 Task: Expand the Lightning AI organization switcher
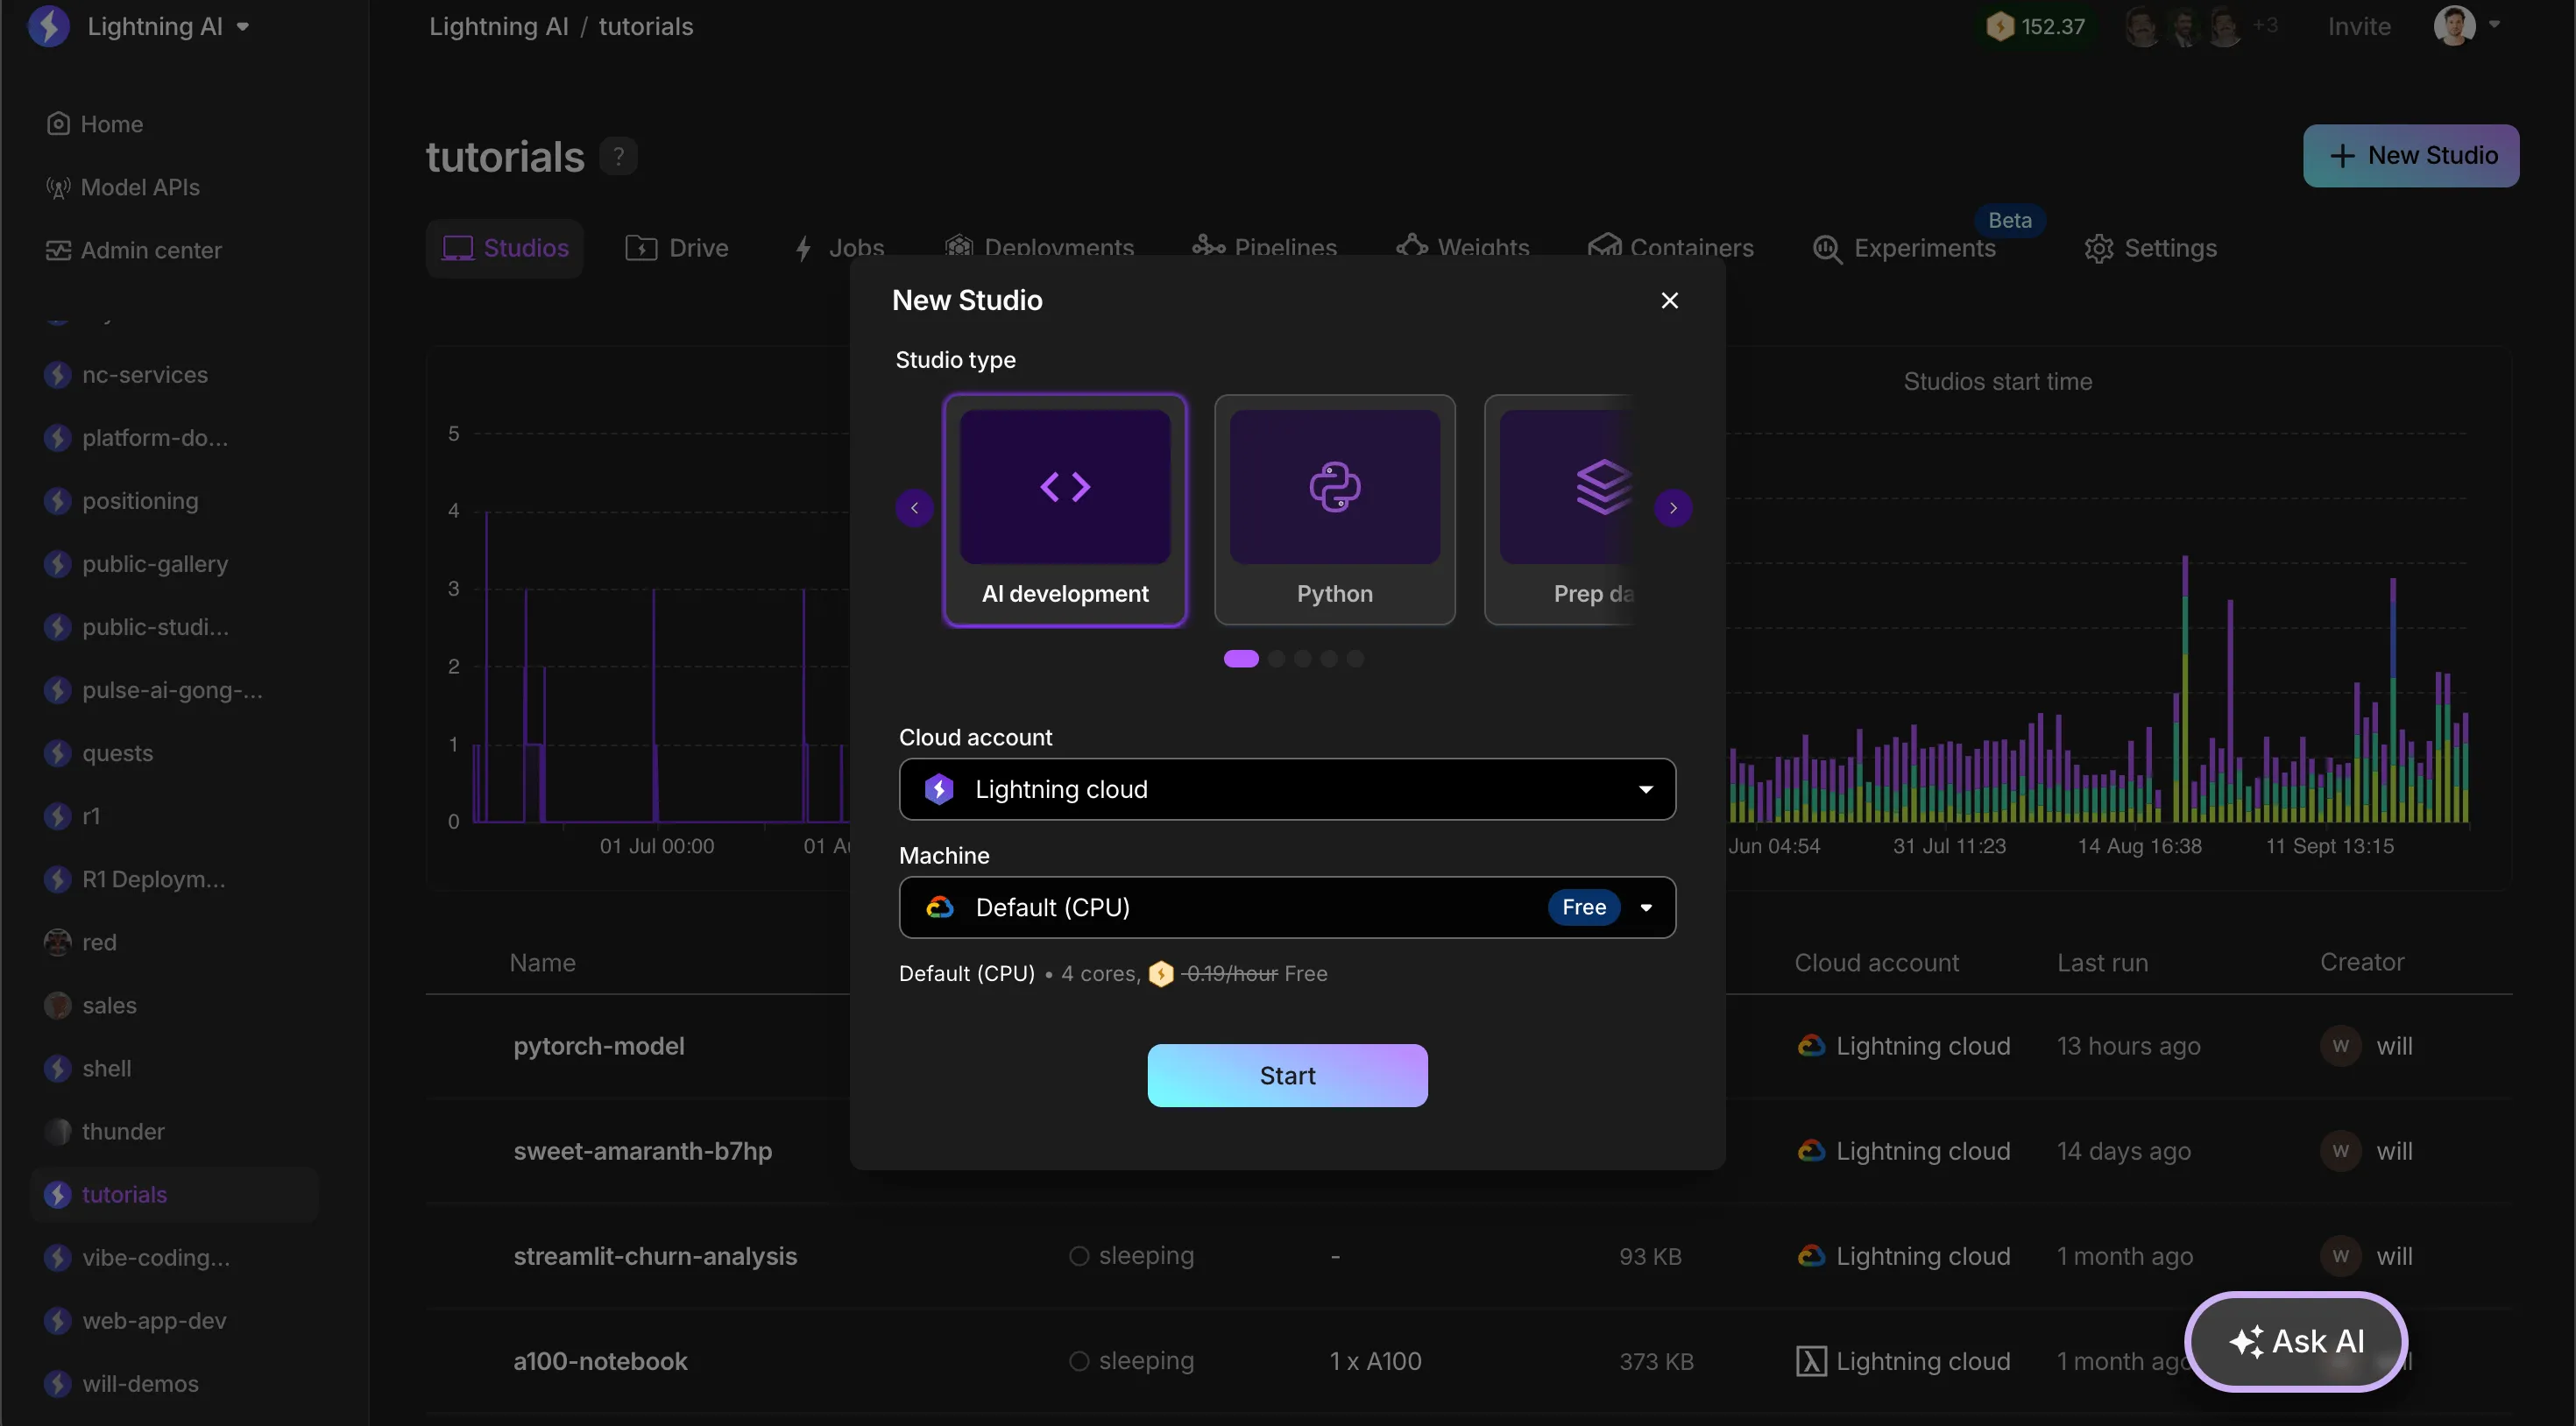tap(167, 26)
